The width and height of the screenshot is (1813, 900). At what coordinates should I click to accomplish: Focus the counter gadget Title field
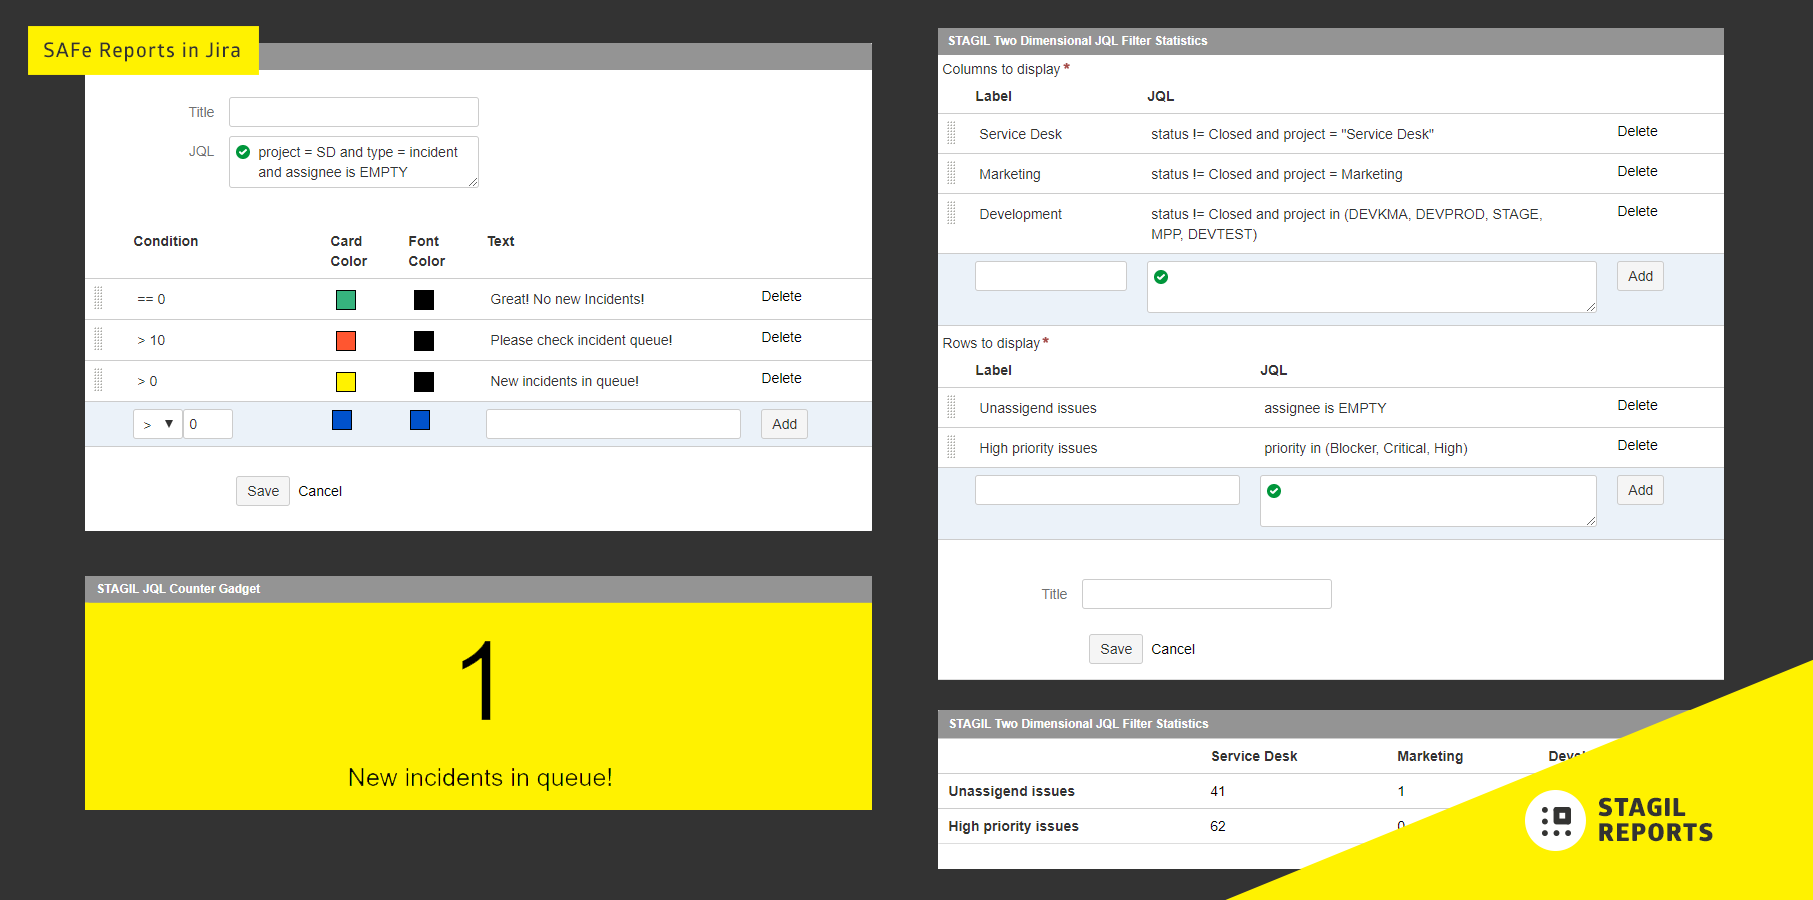pyautogui.click(x=354, y=112)
